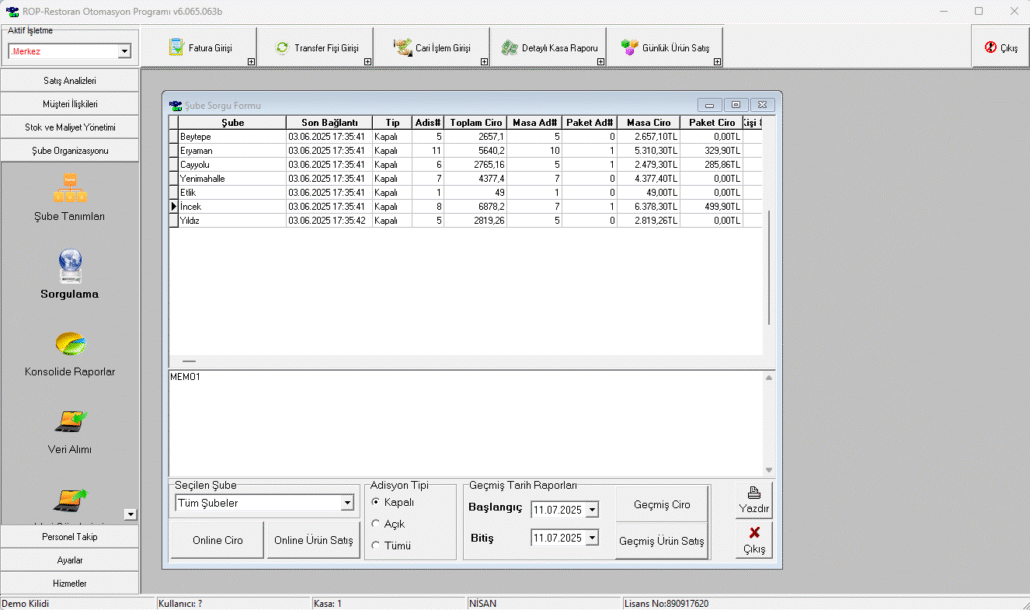Click the Geçmiş Ciro button
Screen dimensions: 1030x610
662,504
